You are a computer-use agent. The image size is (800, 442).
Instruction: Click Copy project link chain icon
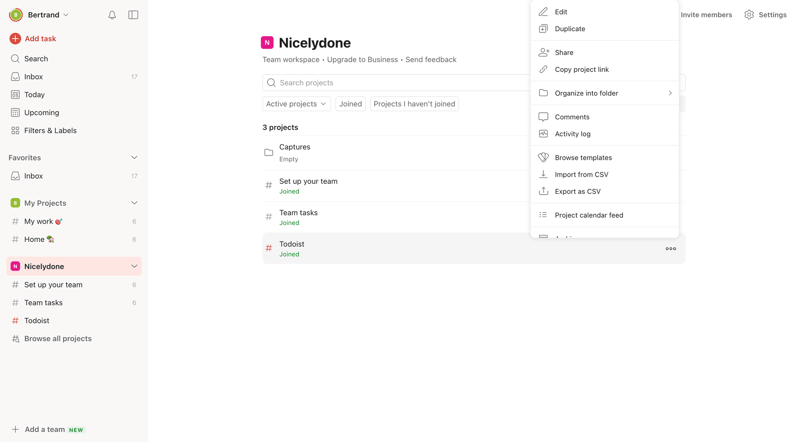tap(543, 69)
